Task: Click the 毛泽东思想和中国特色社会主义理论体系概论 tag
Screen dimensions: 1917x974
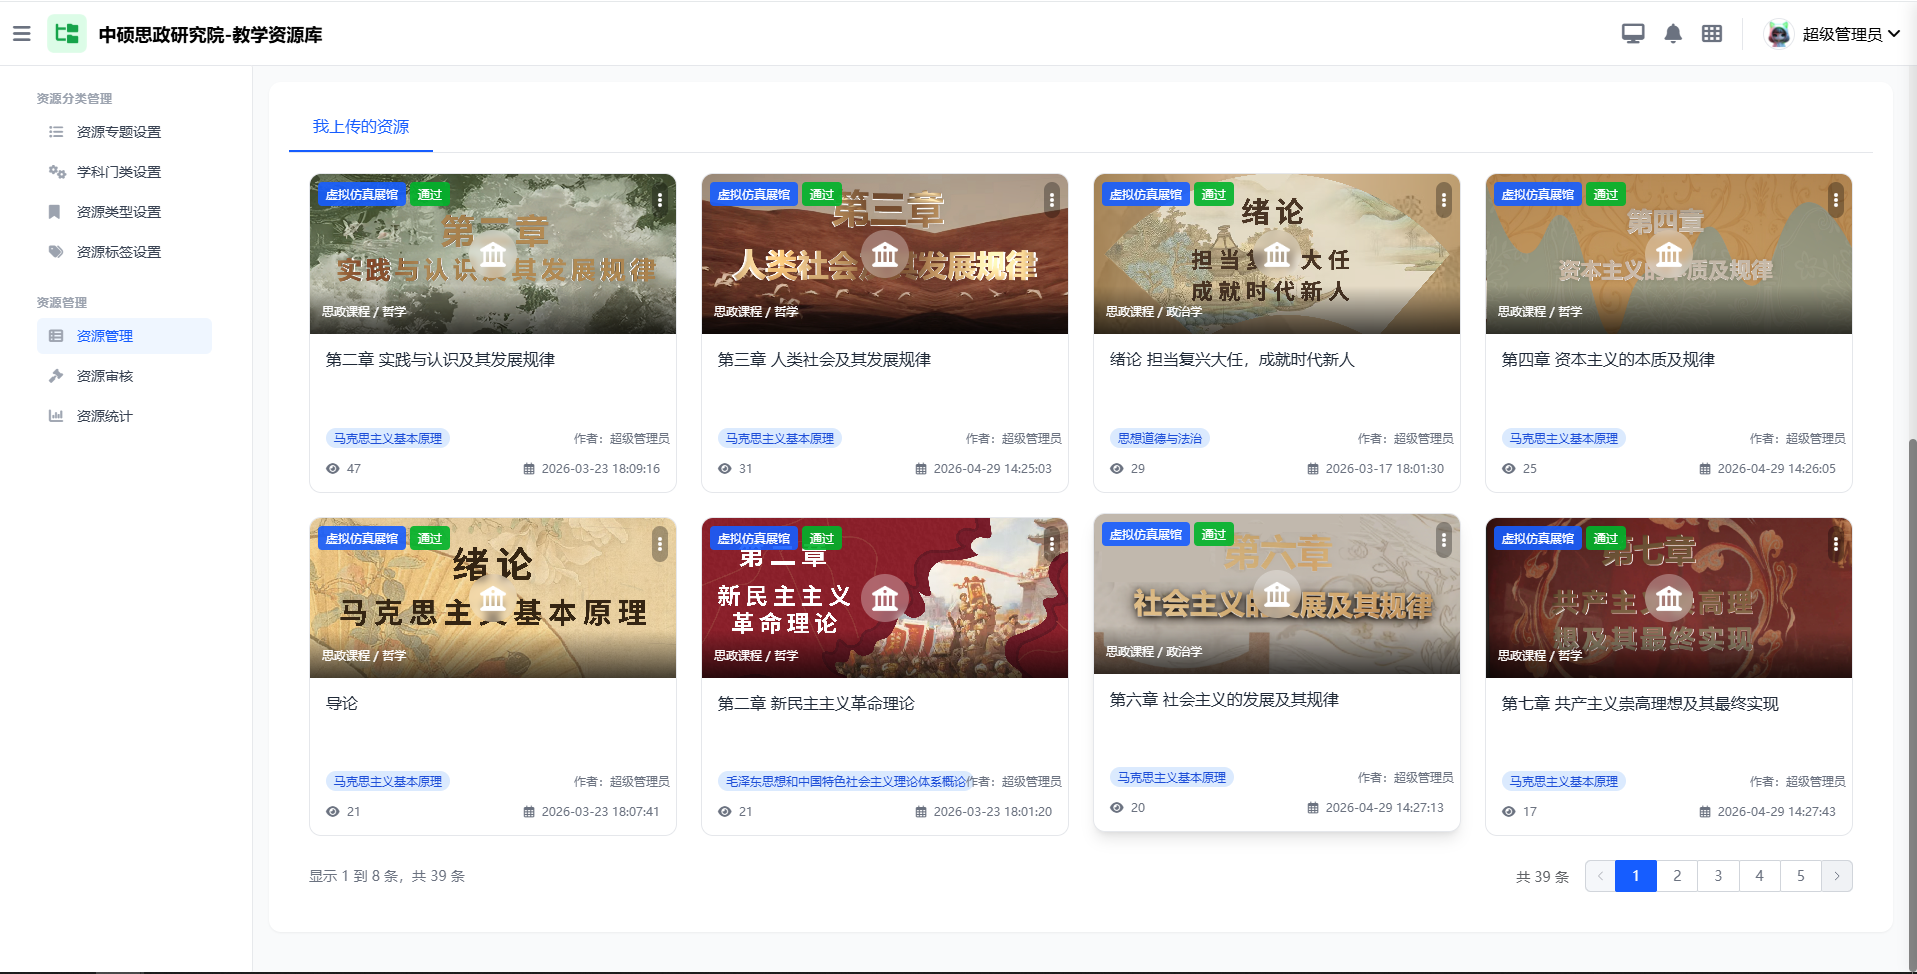Action: tap(846, 782)
